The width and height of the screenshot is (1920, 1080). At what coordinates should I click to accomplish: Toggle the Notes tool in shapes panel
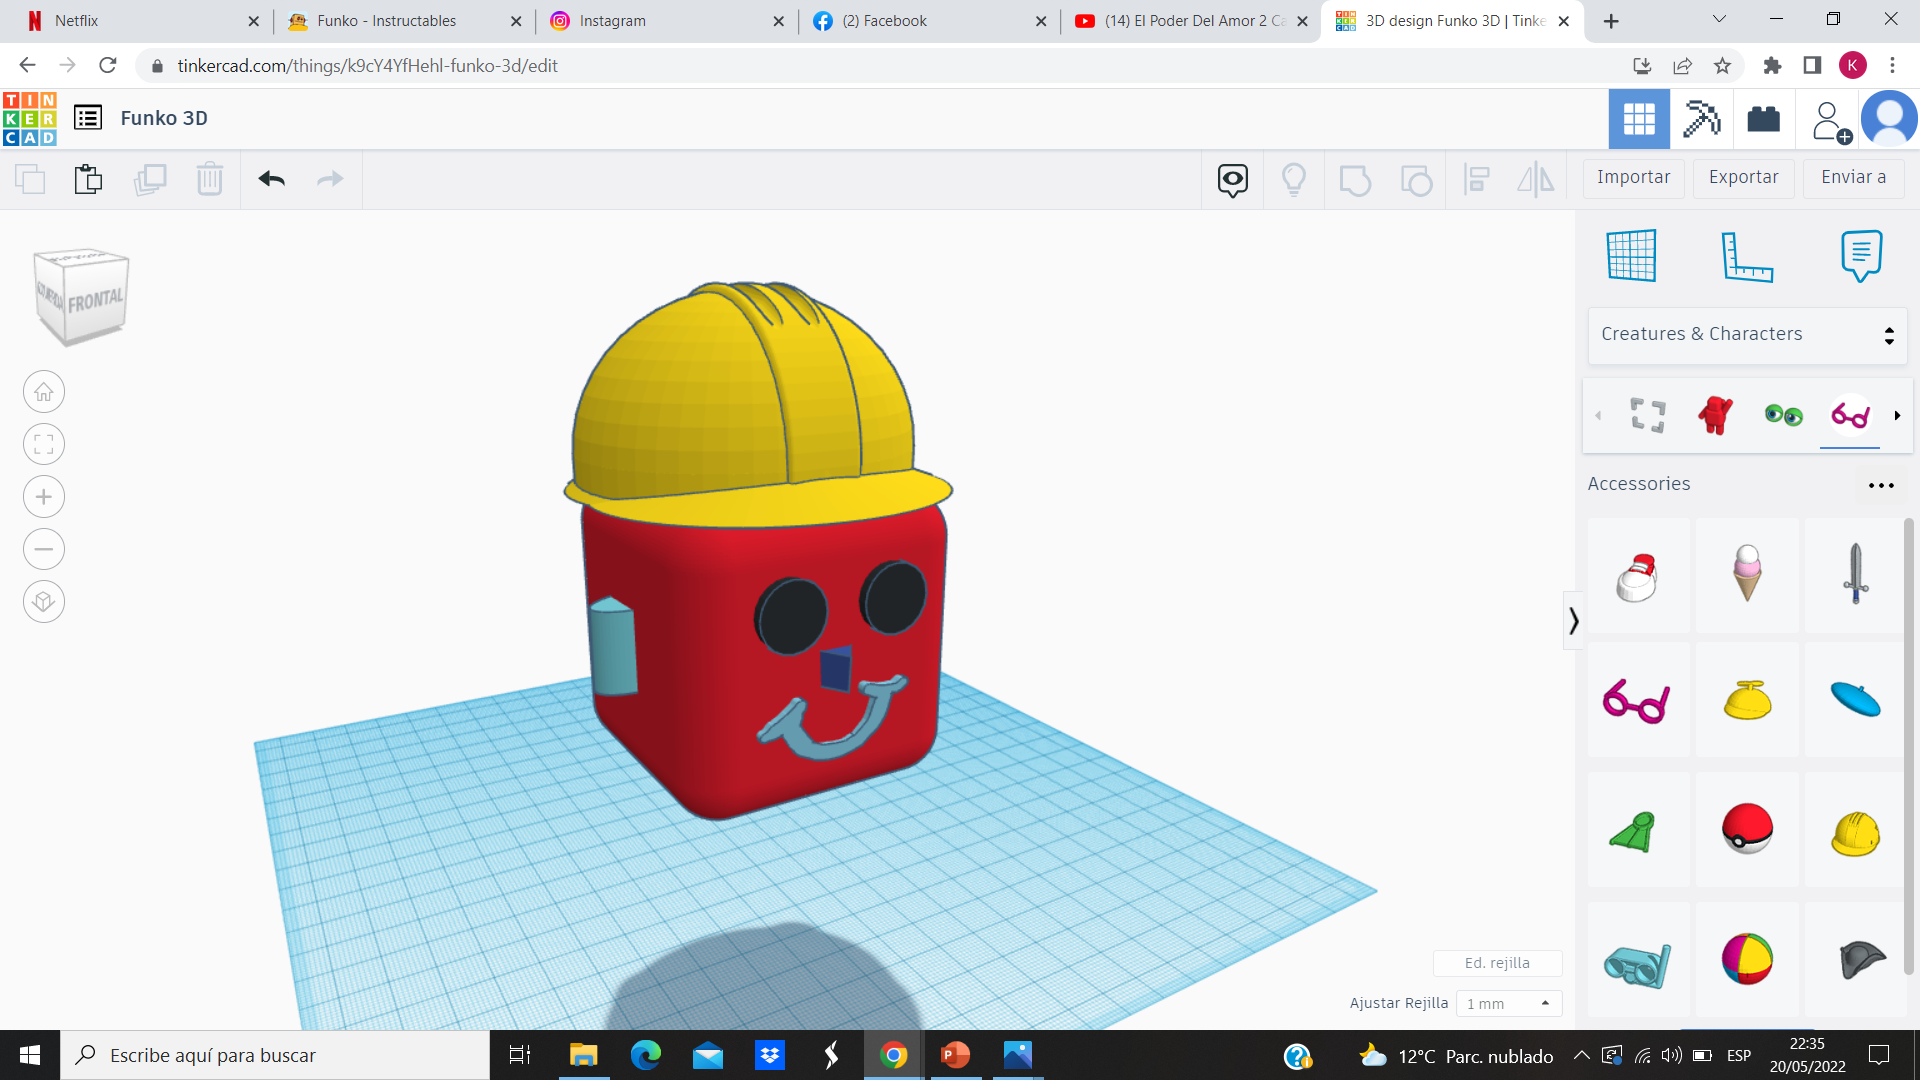(1861, 256)
